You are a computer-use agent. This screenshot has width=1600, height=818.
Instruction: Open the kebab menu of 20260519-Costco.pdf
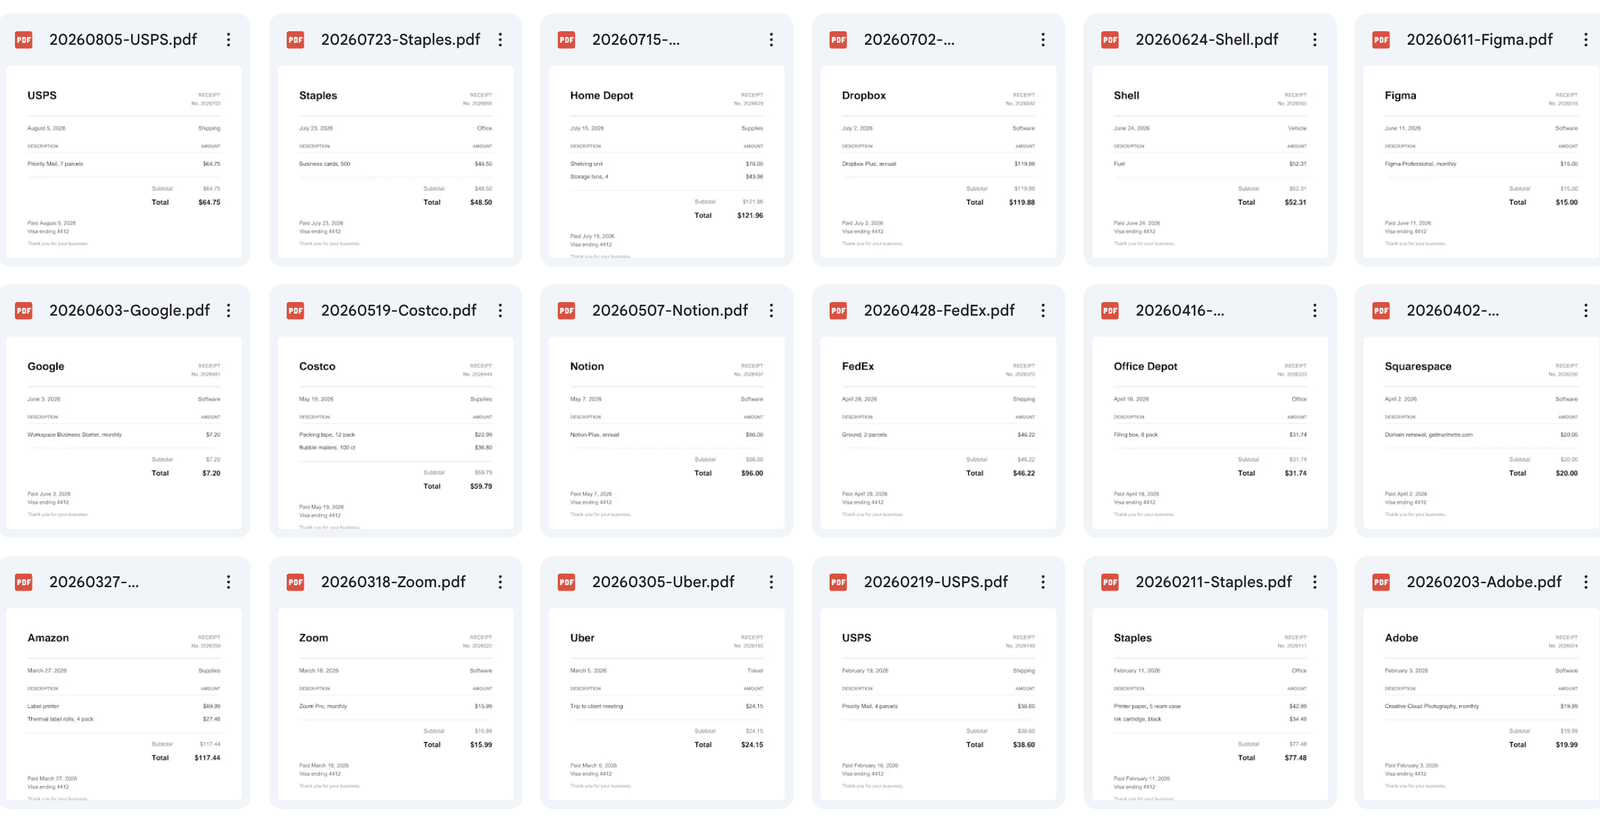tap(500, 311)
